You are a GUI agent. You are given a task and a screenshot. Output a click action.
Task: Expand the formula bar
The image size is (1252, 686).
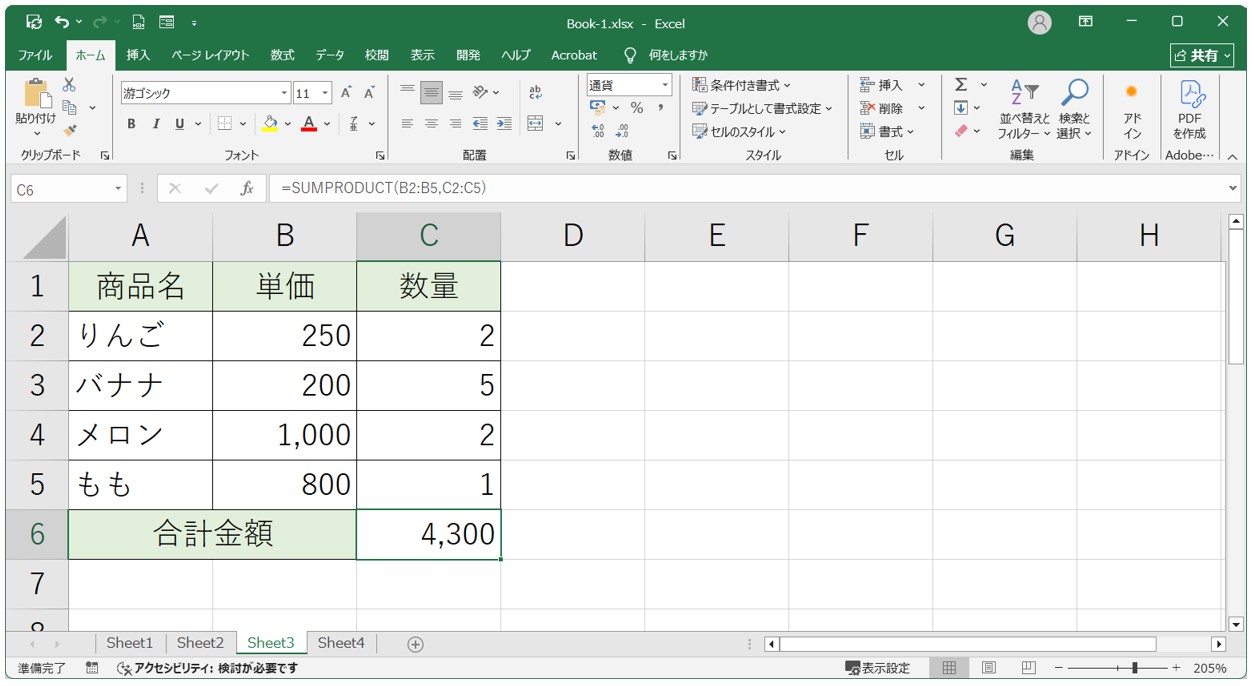1232,188
